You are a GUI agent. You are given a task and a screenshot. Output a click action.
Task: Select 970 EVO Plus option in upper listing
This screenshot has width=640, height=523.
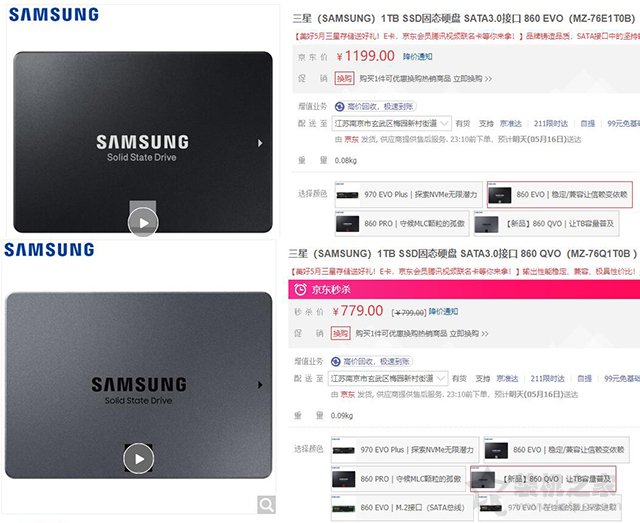click(x=409, y=195)
